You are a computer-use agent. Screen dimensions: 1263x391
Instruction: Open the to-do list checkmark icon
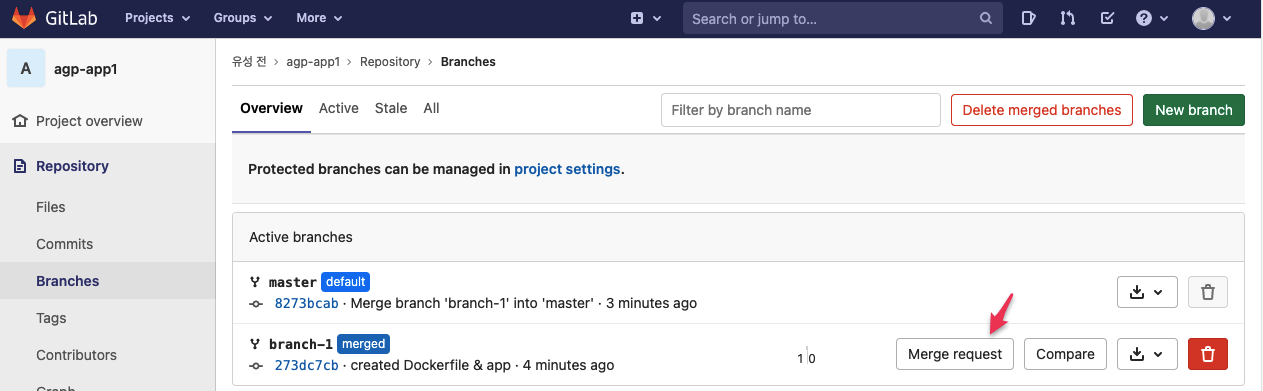pyautogui.click(x=1106, y=18)
